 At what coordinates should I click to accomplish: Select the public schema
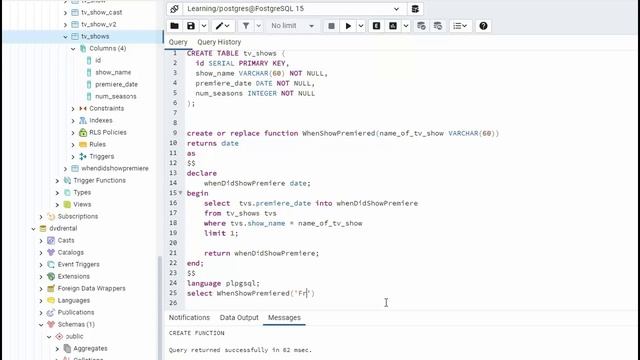pos(74,336)
